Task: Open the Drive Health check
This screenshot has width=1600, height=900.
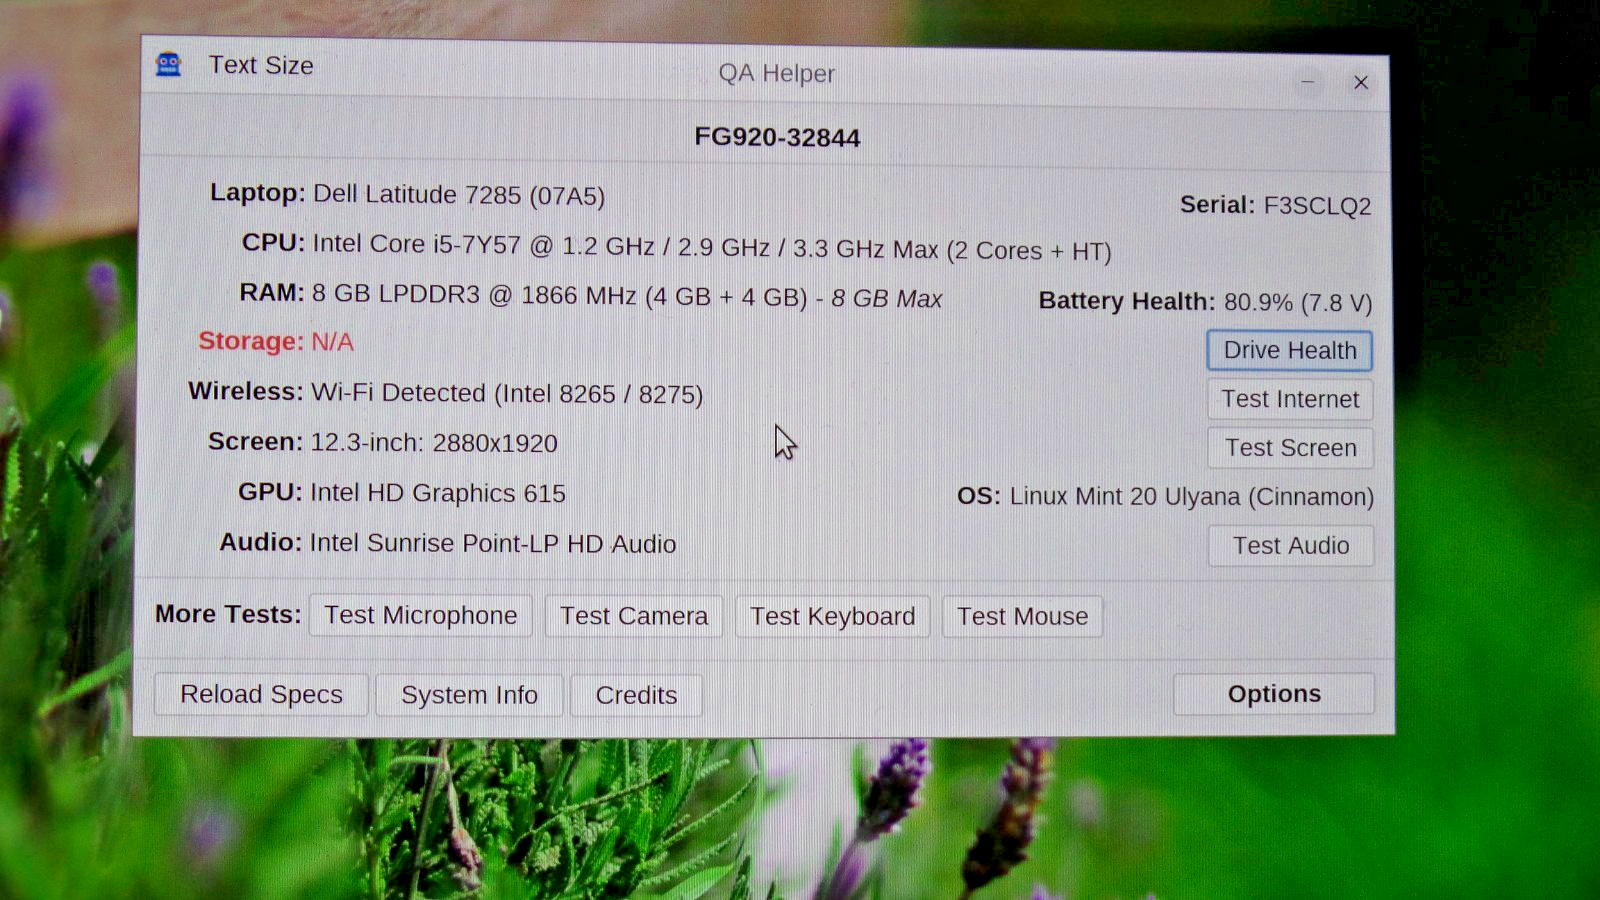Action: [1289, 351]
